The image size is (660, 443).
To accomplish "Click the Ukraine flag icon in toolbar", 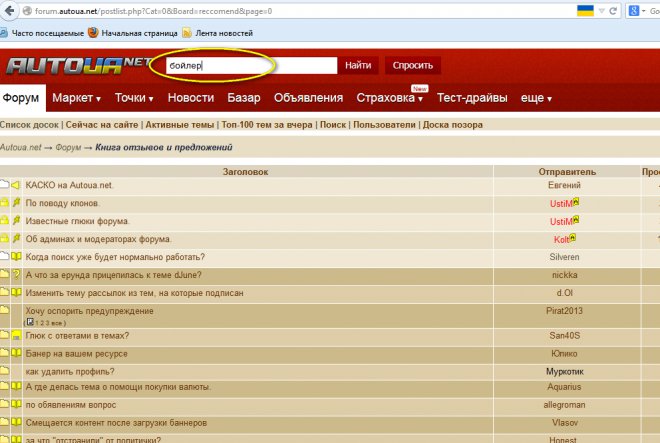I will (584, 10).
